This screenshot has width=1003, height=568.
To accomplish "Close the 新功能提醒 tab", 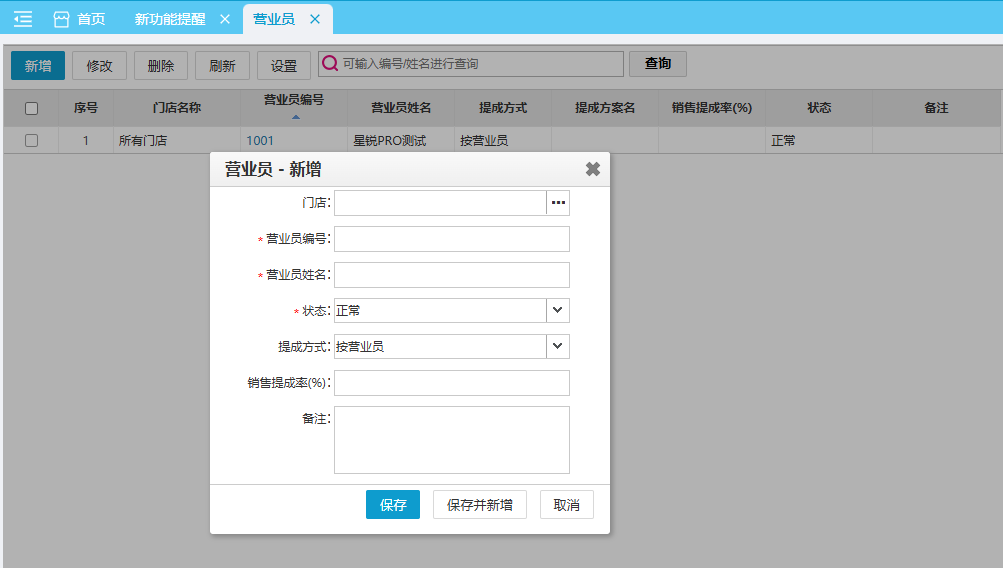I will (224, 19).
